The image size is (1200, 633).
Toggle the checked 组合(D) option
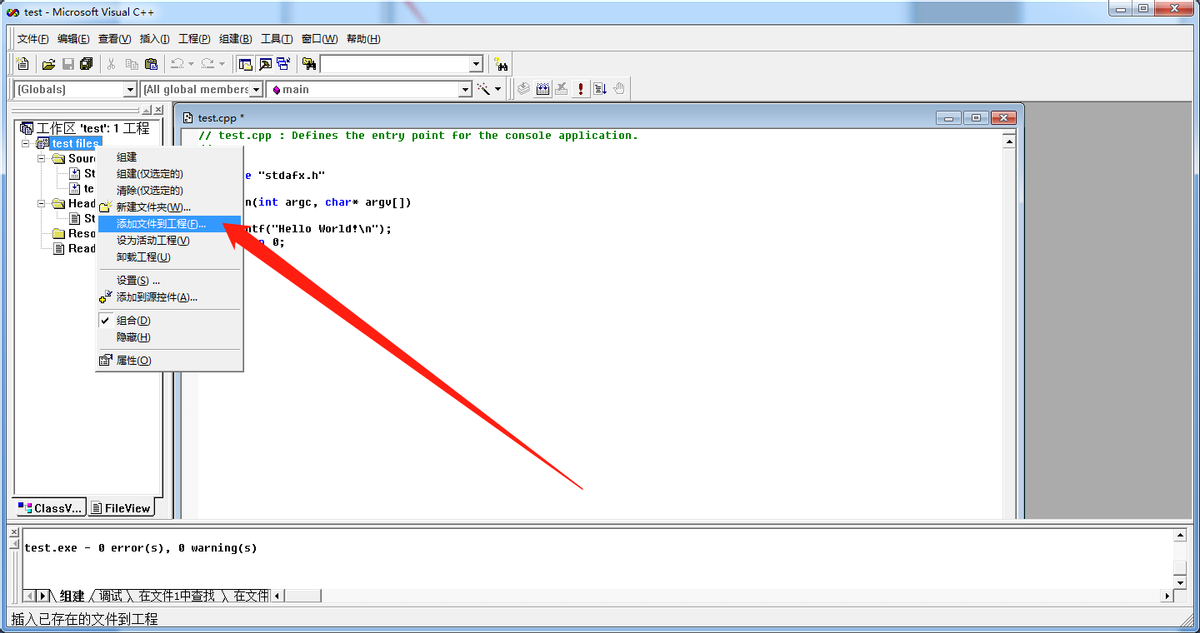point(169,320)
